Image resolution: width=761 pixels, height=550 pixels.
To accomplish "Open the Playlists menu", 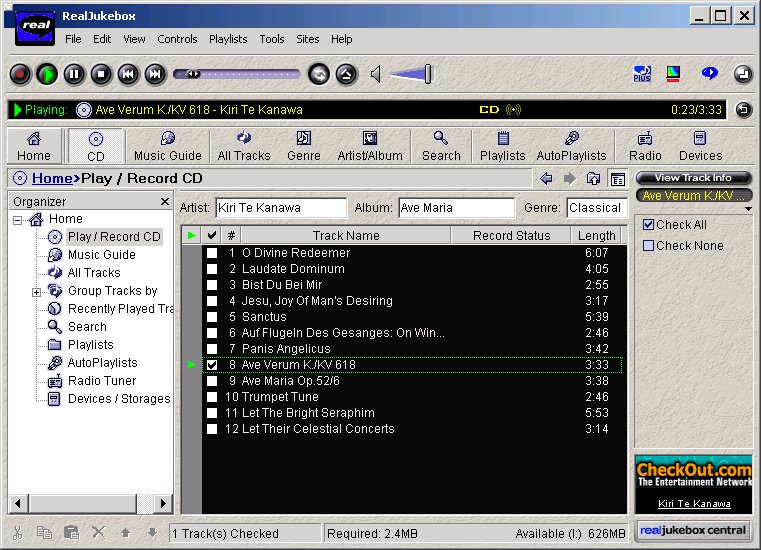I will [x=228, y=39].
